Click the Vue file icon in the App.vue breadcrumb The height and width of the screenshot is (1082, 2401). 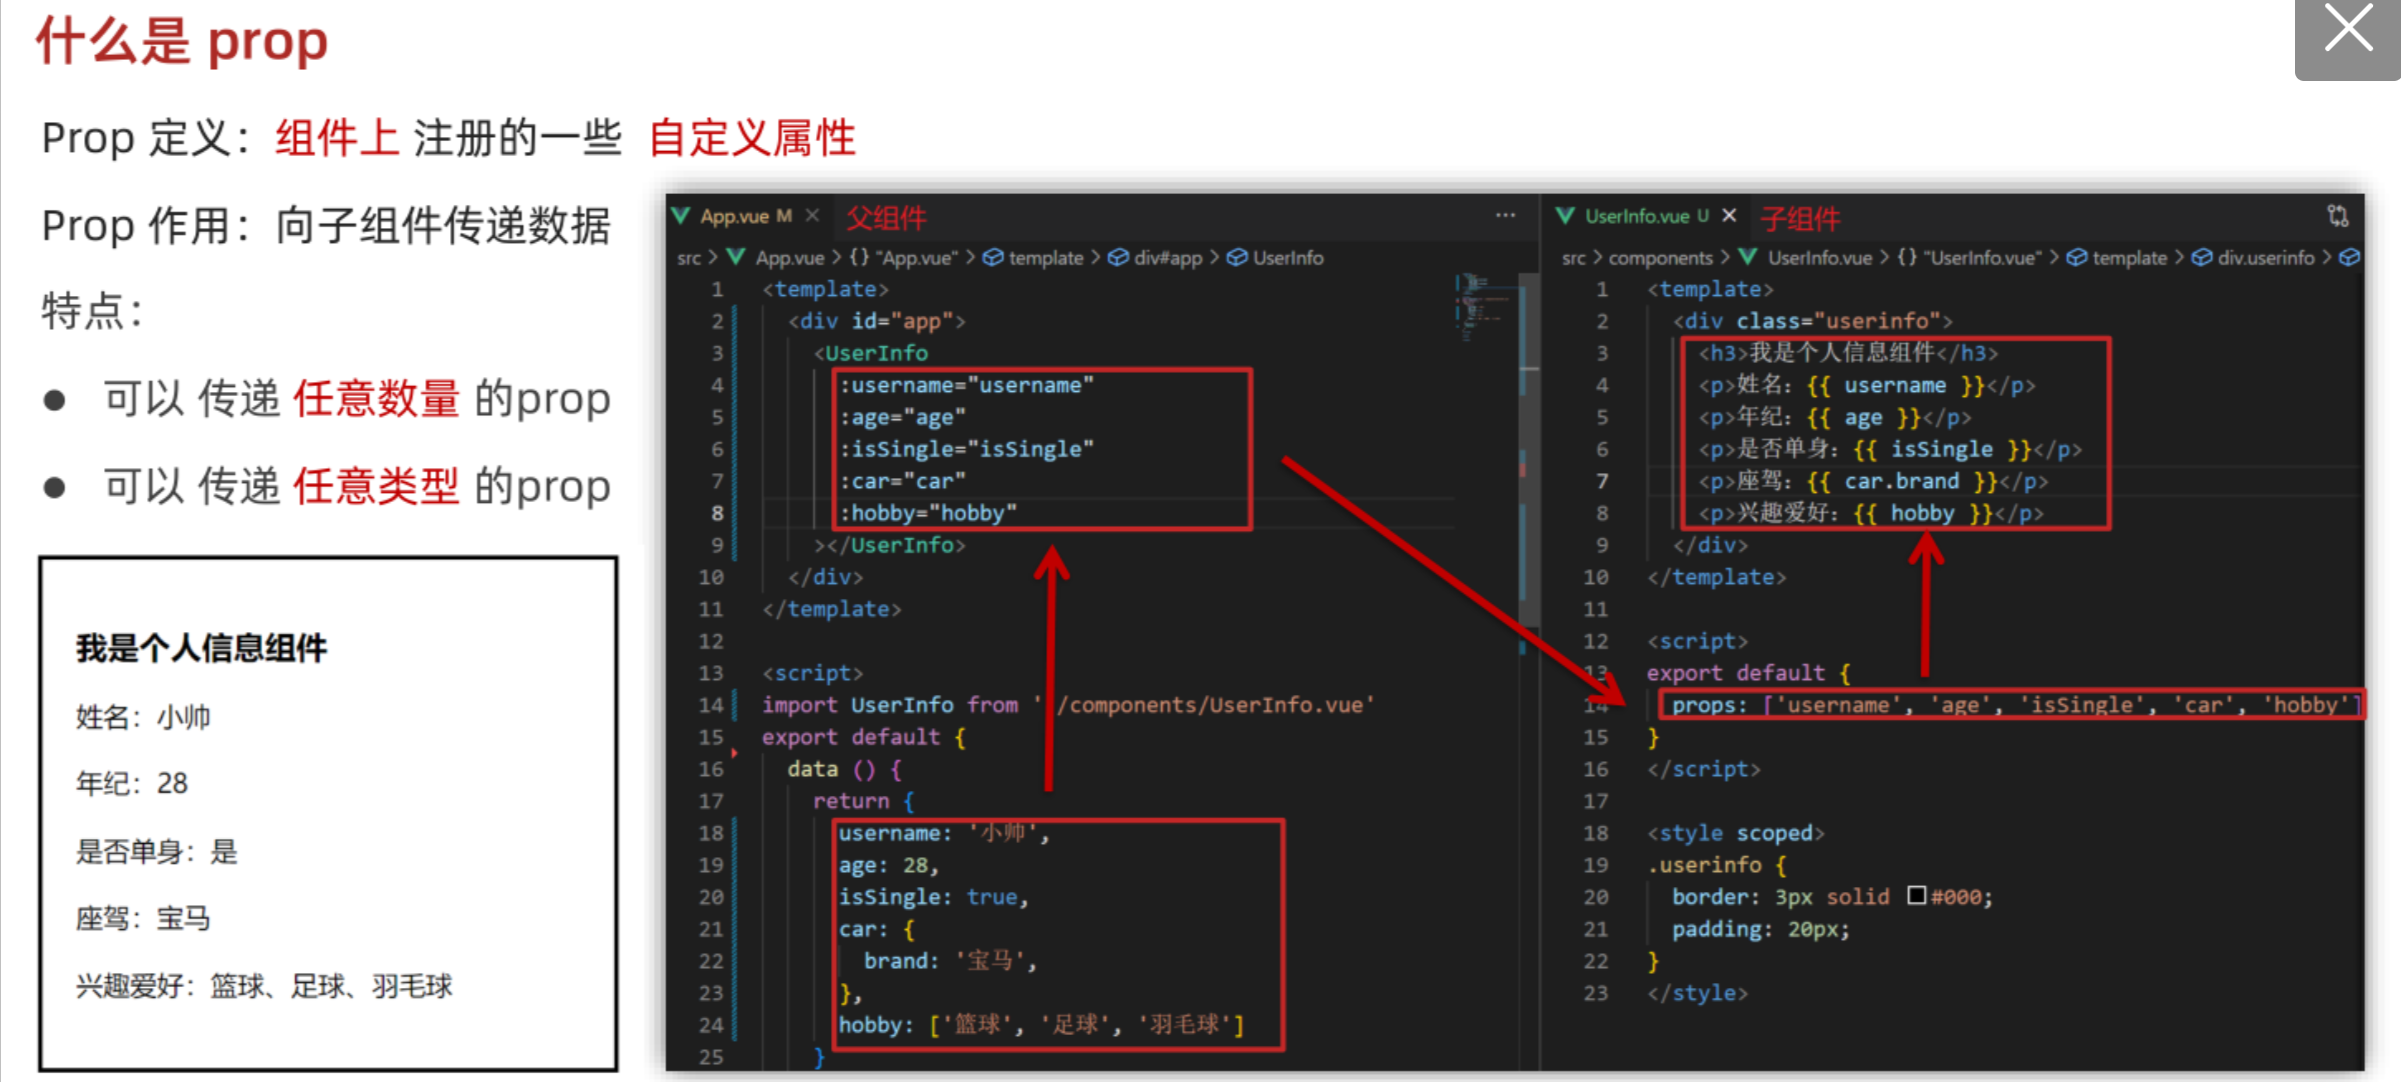coord(737,257)
